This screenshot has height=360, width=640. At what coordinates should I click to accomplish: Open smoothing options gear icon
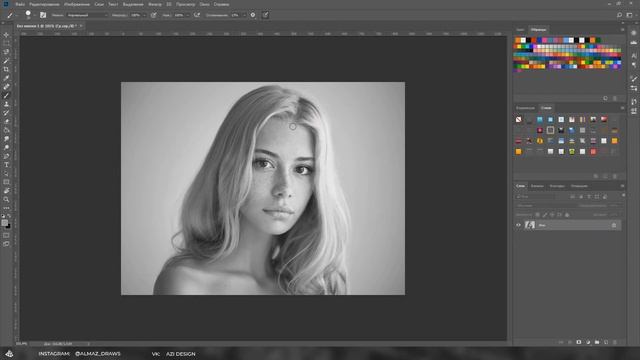(253, 15)
